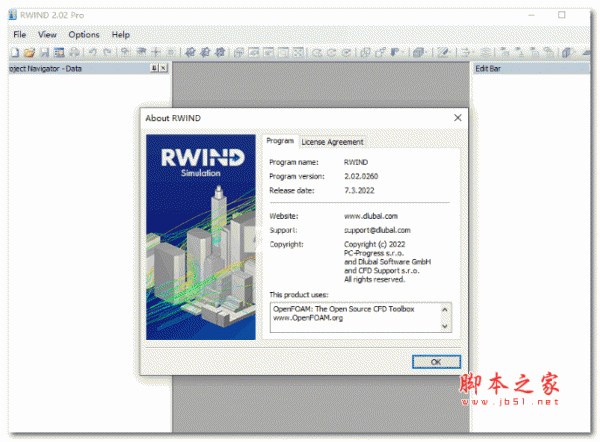This screenshot has height=442, width=600.
Task: Click the www.dlubal.com website link
Action: click(371, 216)
